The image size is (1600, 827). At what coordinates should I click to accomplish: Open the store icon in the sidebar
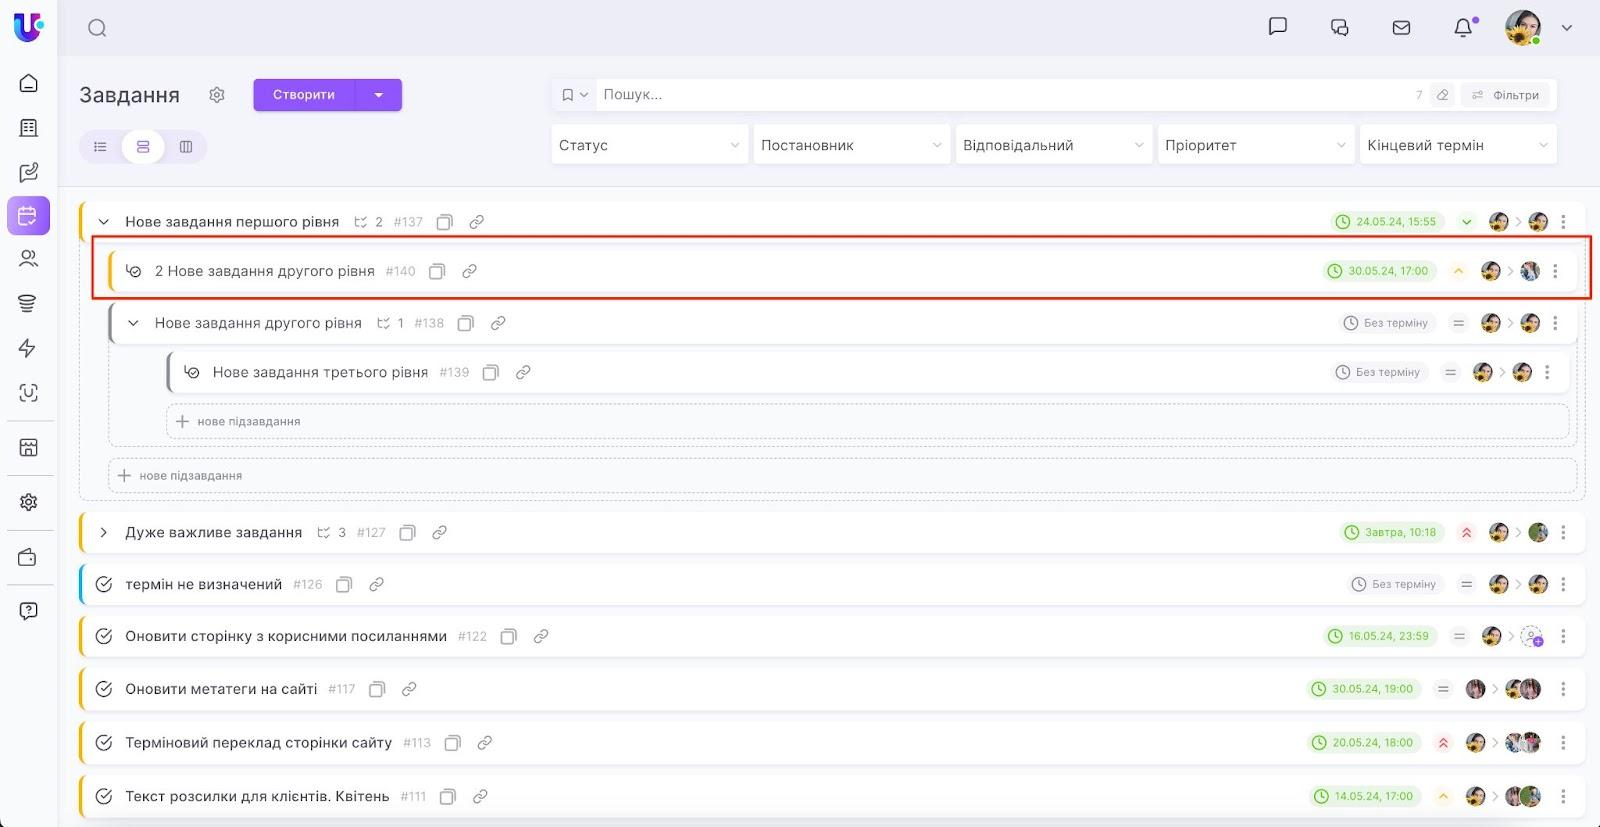[28, 447]
